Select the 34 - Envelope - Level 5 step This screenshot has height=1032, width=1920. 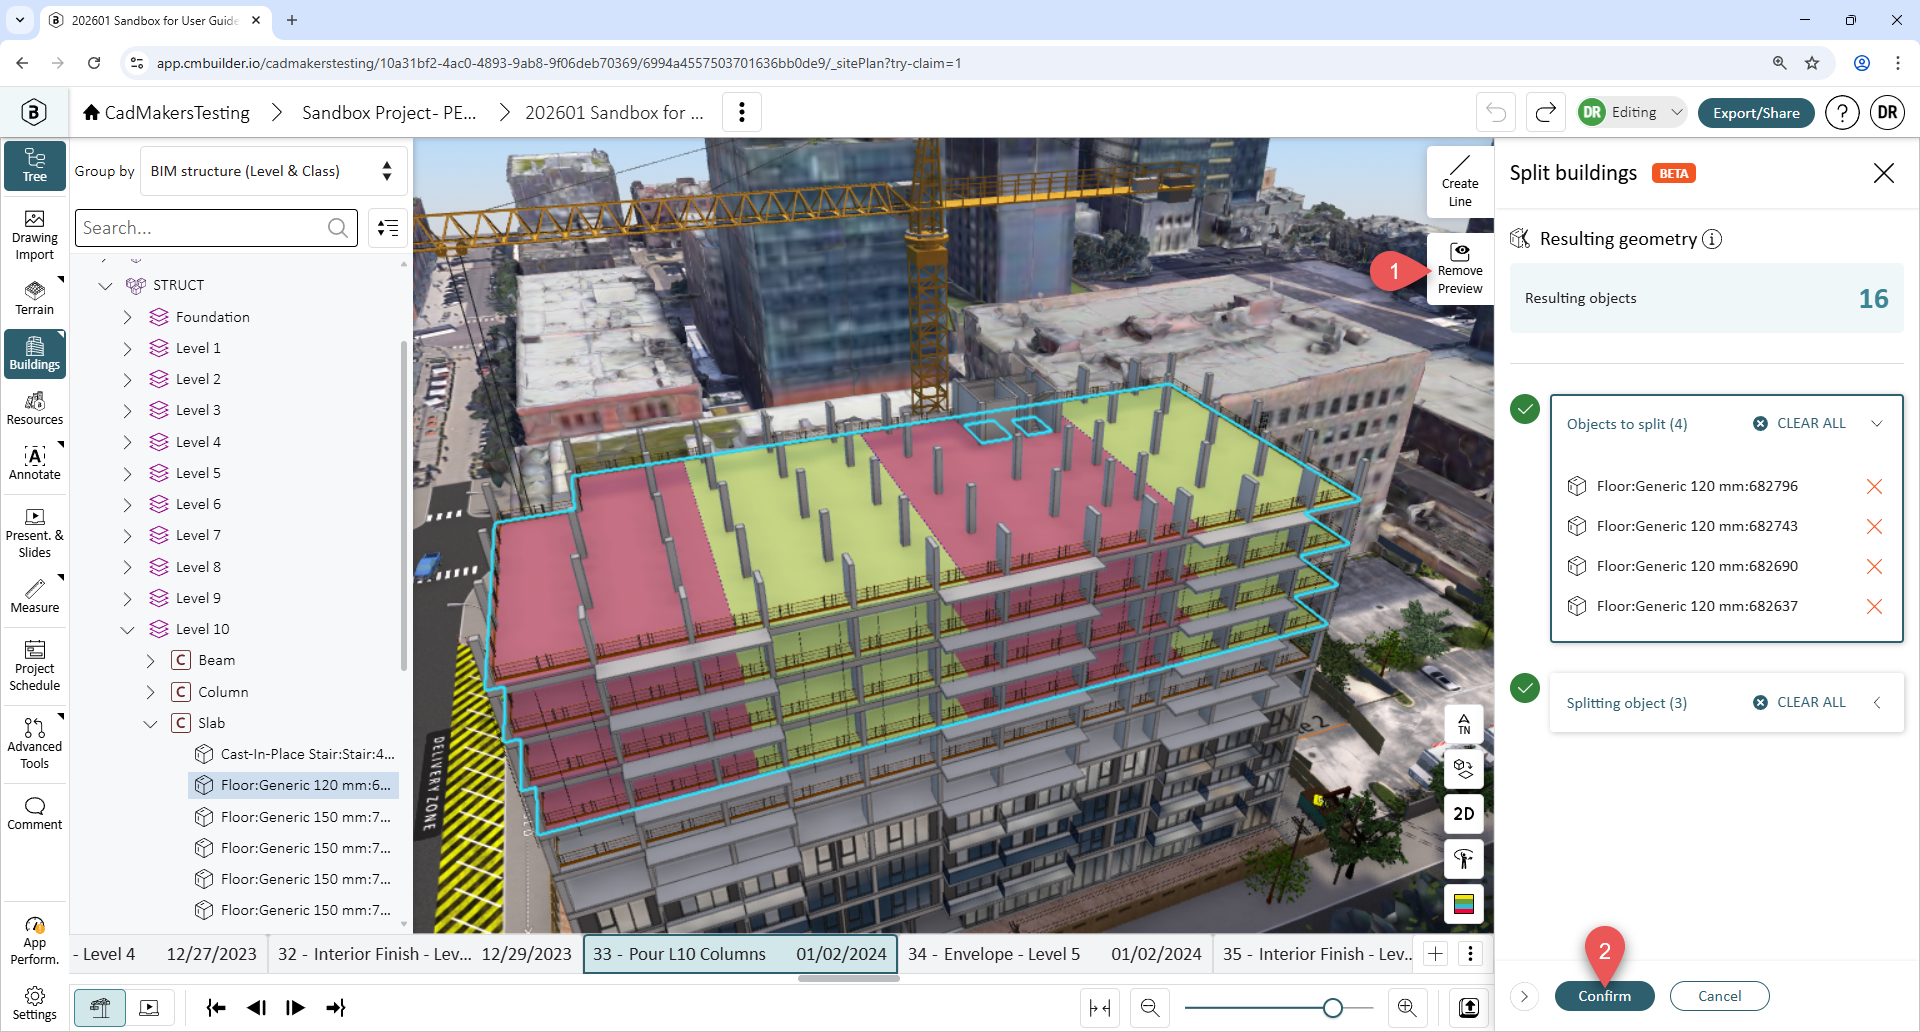(1055, 954)
